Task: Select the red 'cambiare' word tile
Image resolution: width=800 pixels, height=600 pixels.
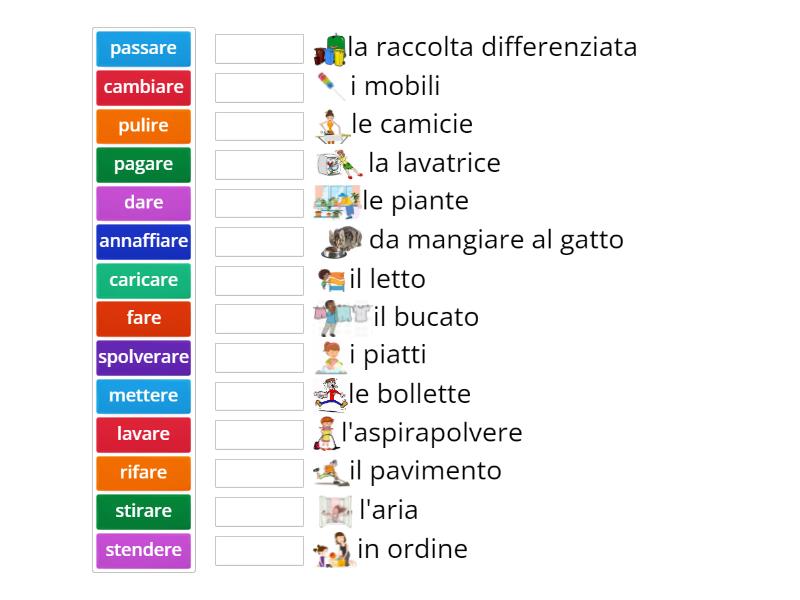Action: (143, 88)
